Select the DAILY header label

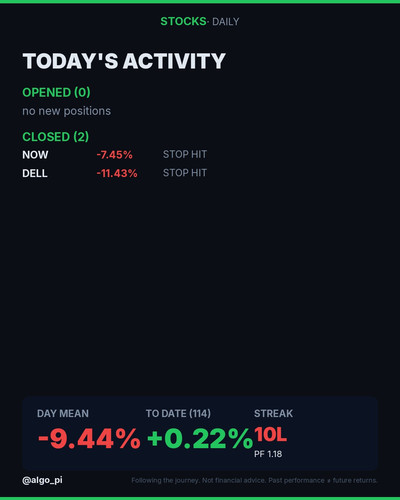[x=226, y=22]
